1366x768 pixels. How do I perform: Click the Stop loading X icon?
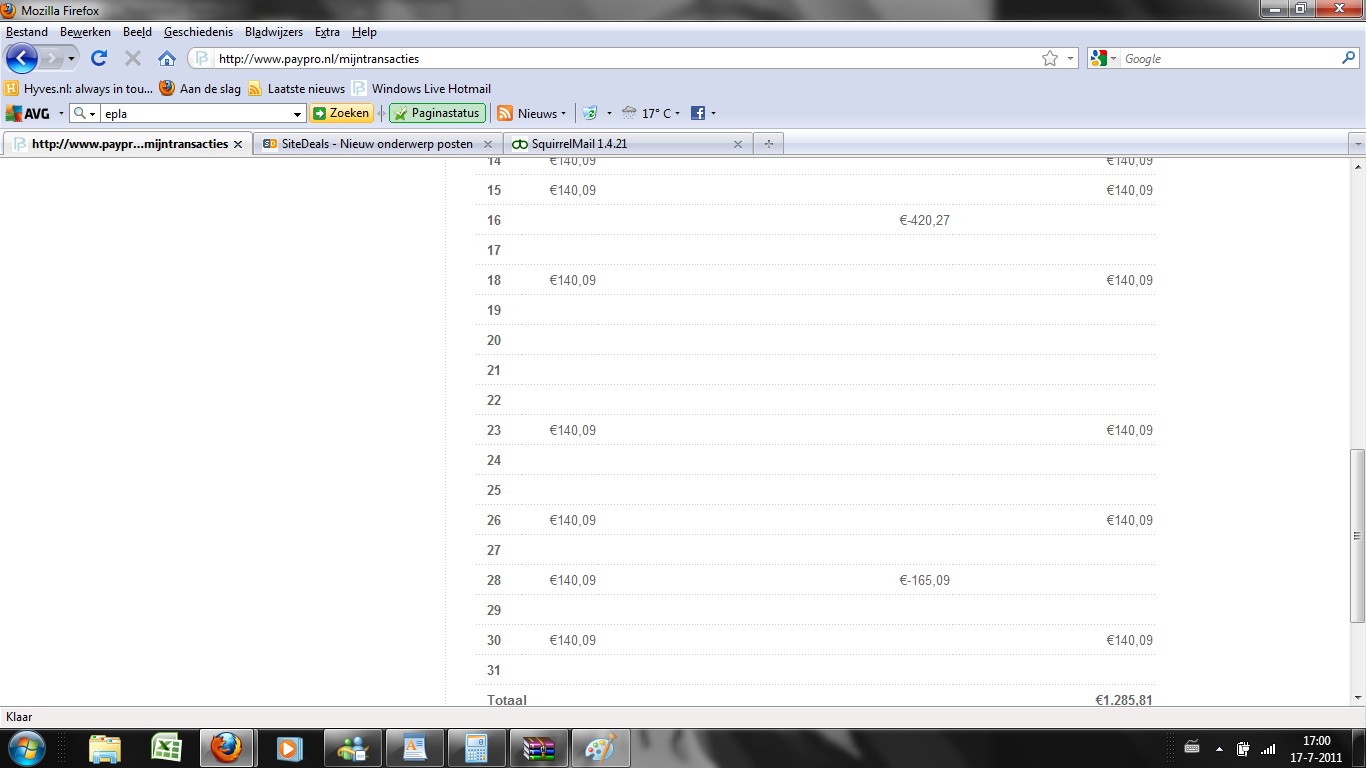(x=133, y=58)
